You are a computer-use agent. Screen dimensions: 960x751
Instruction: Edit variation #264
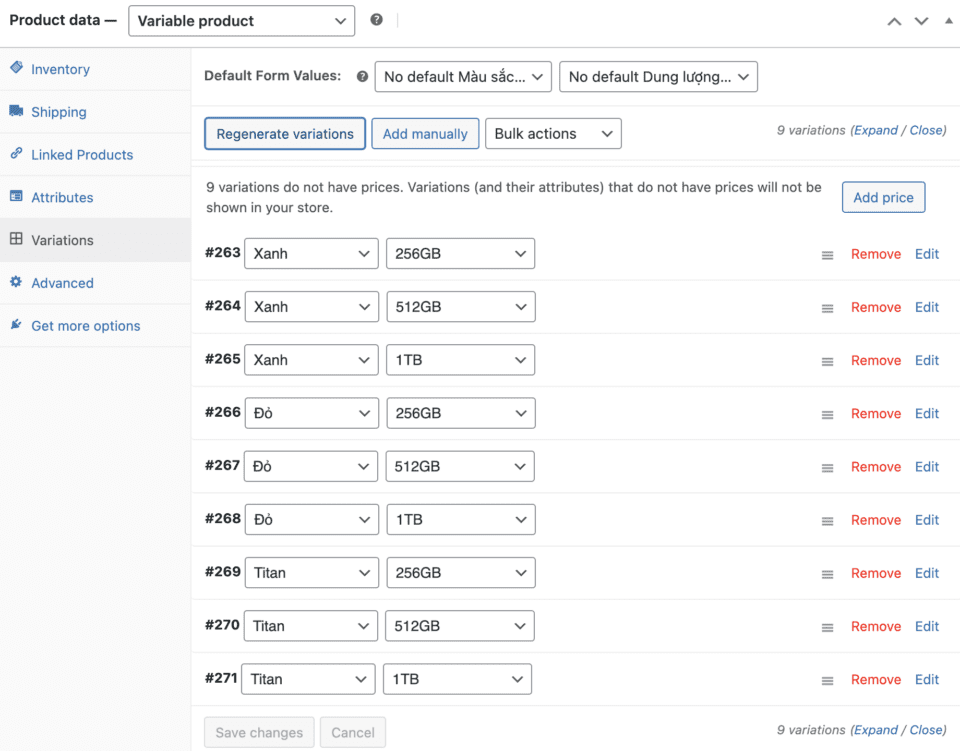point(927,307)
